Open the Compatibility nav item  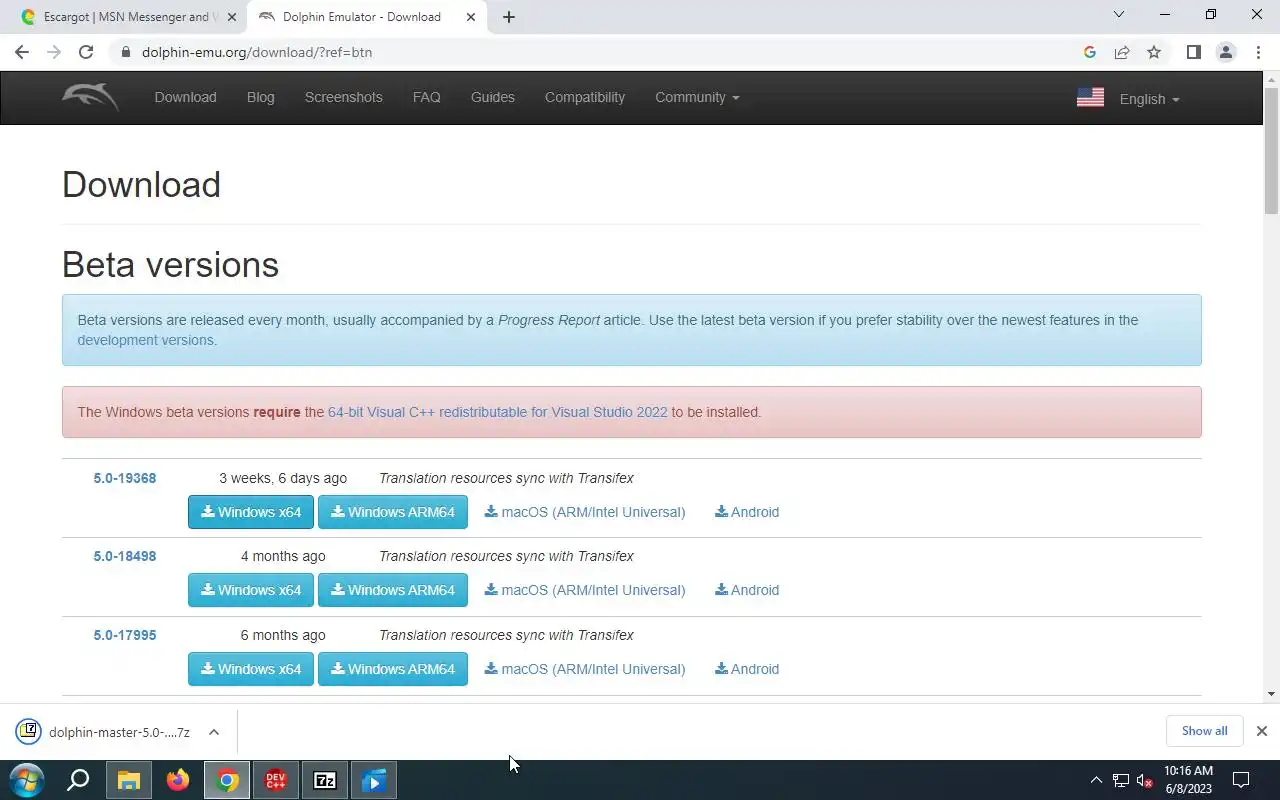click(585, 97)
